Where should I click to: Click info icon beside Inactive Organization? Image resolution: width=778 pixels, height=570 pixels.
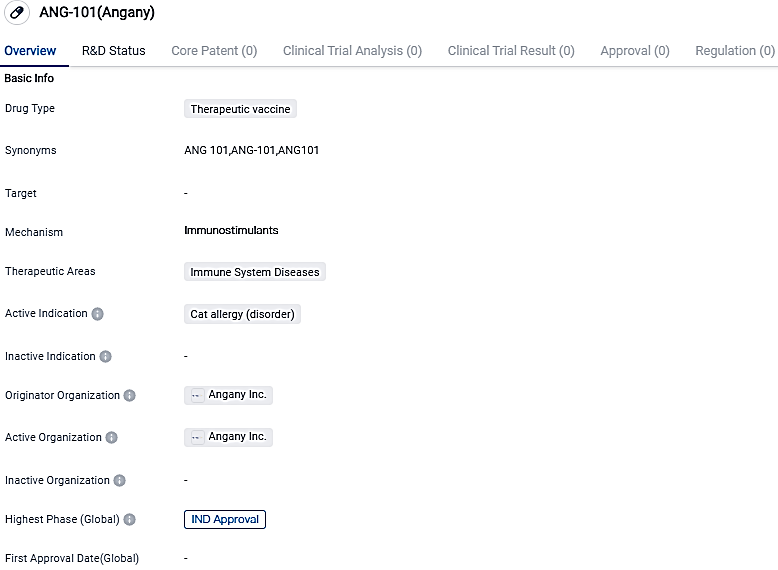[119, 481]
